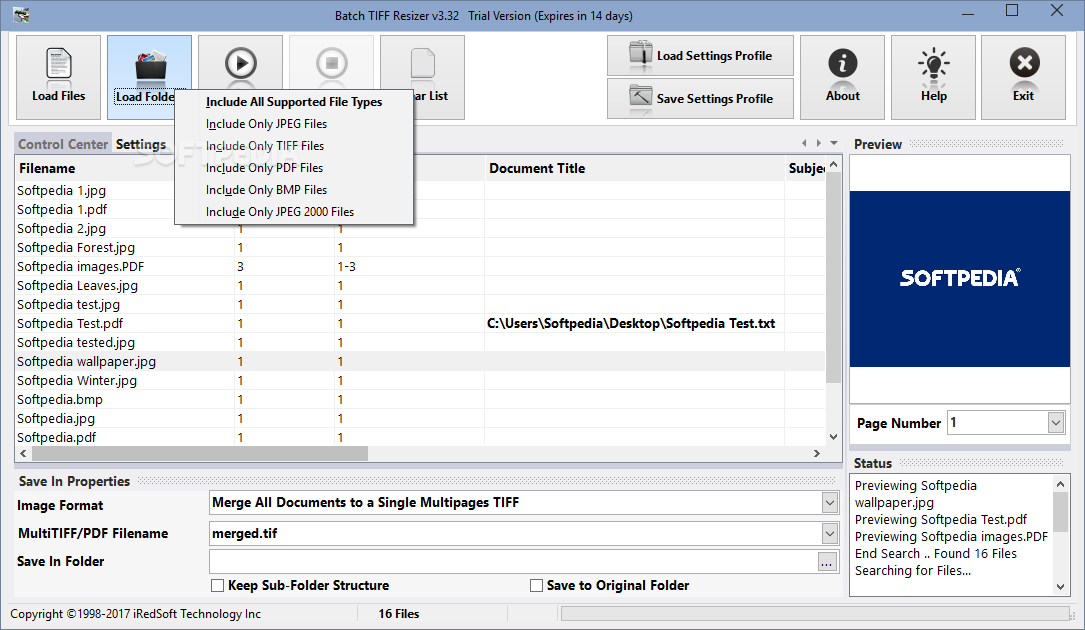Enable Save to Original Folder checkbox
This screenshot has width=1085, height=630.
(x=536, y=586)
